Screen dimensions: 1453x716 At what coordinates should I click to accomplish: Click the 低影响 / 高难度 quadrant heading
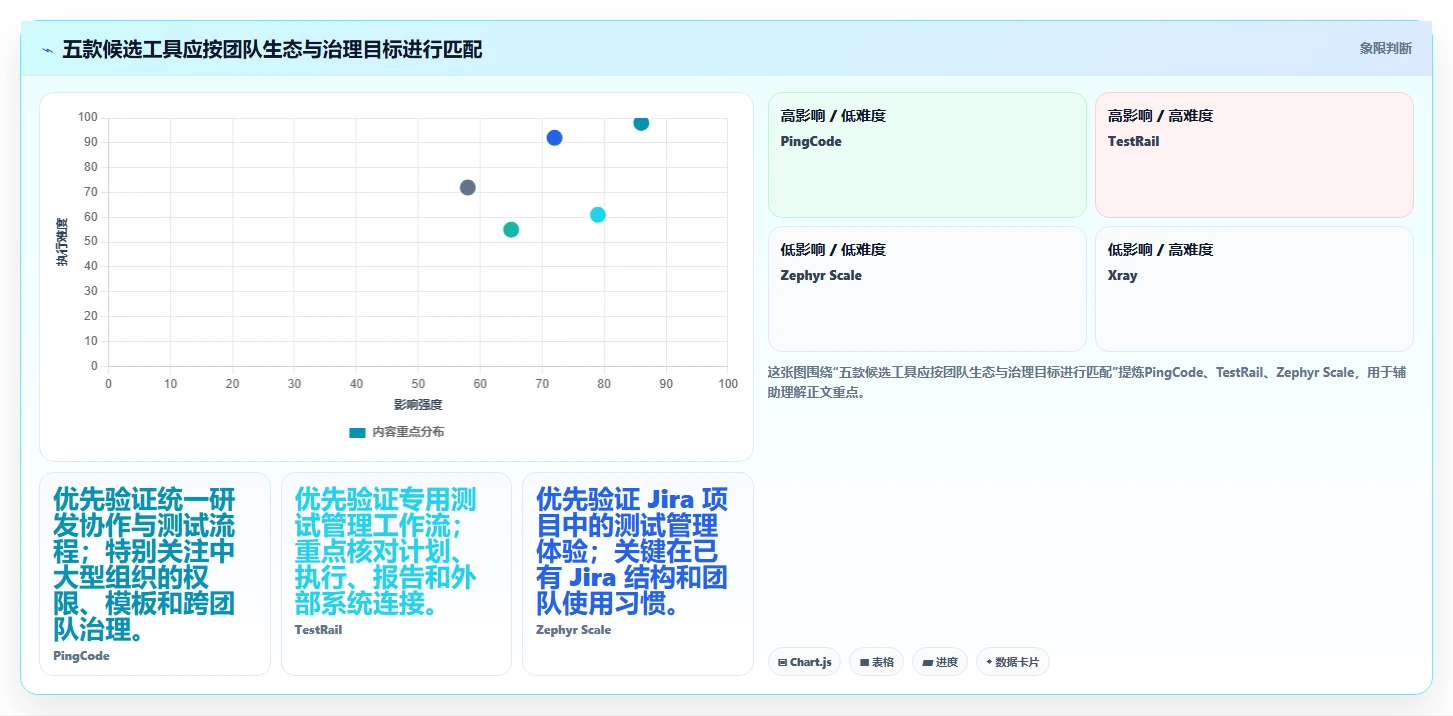(x=1160, y=250)
